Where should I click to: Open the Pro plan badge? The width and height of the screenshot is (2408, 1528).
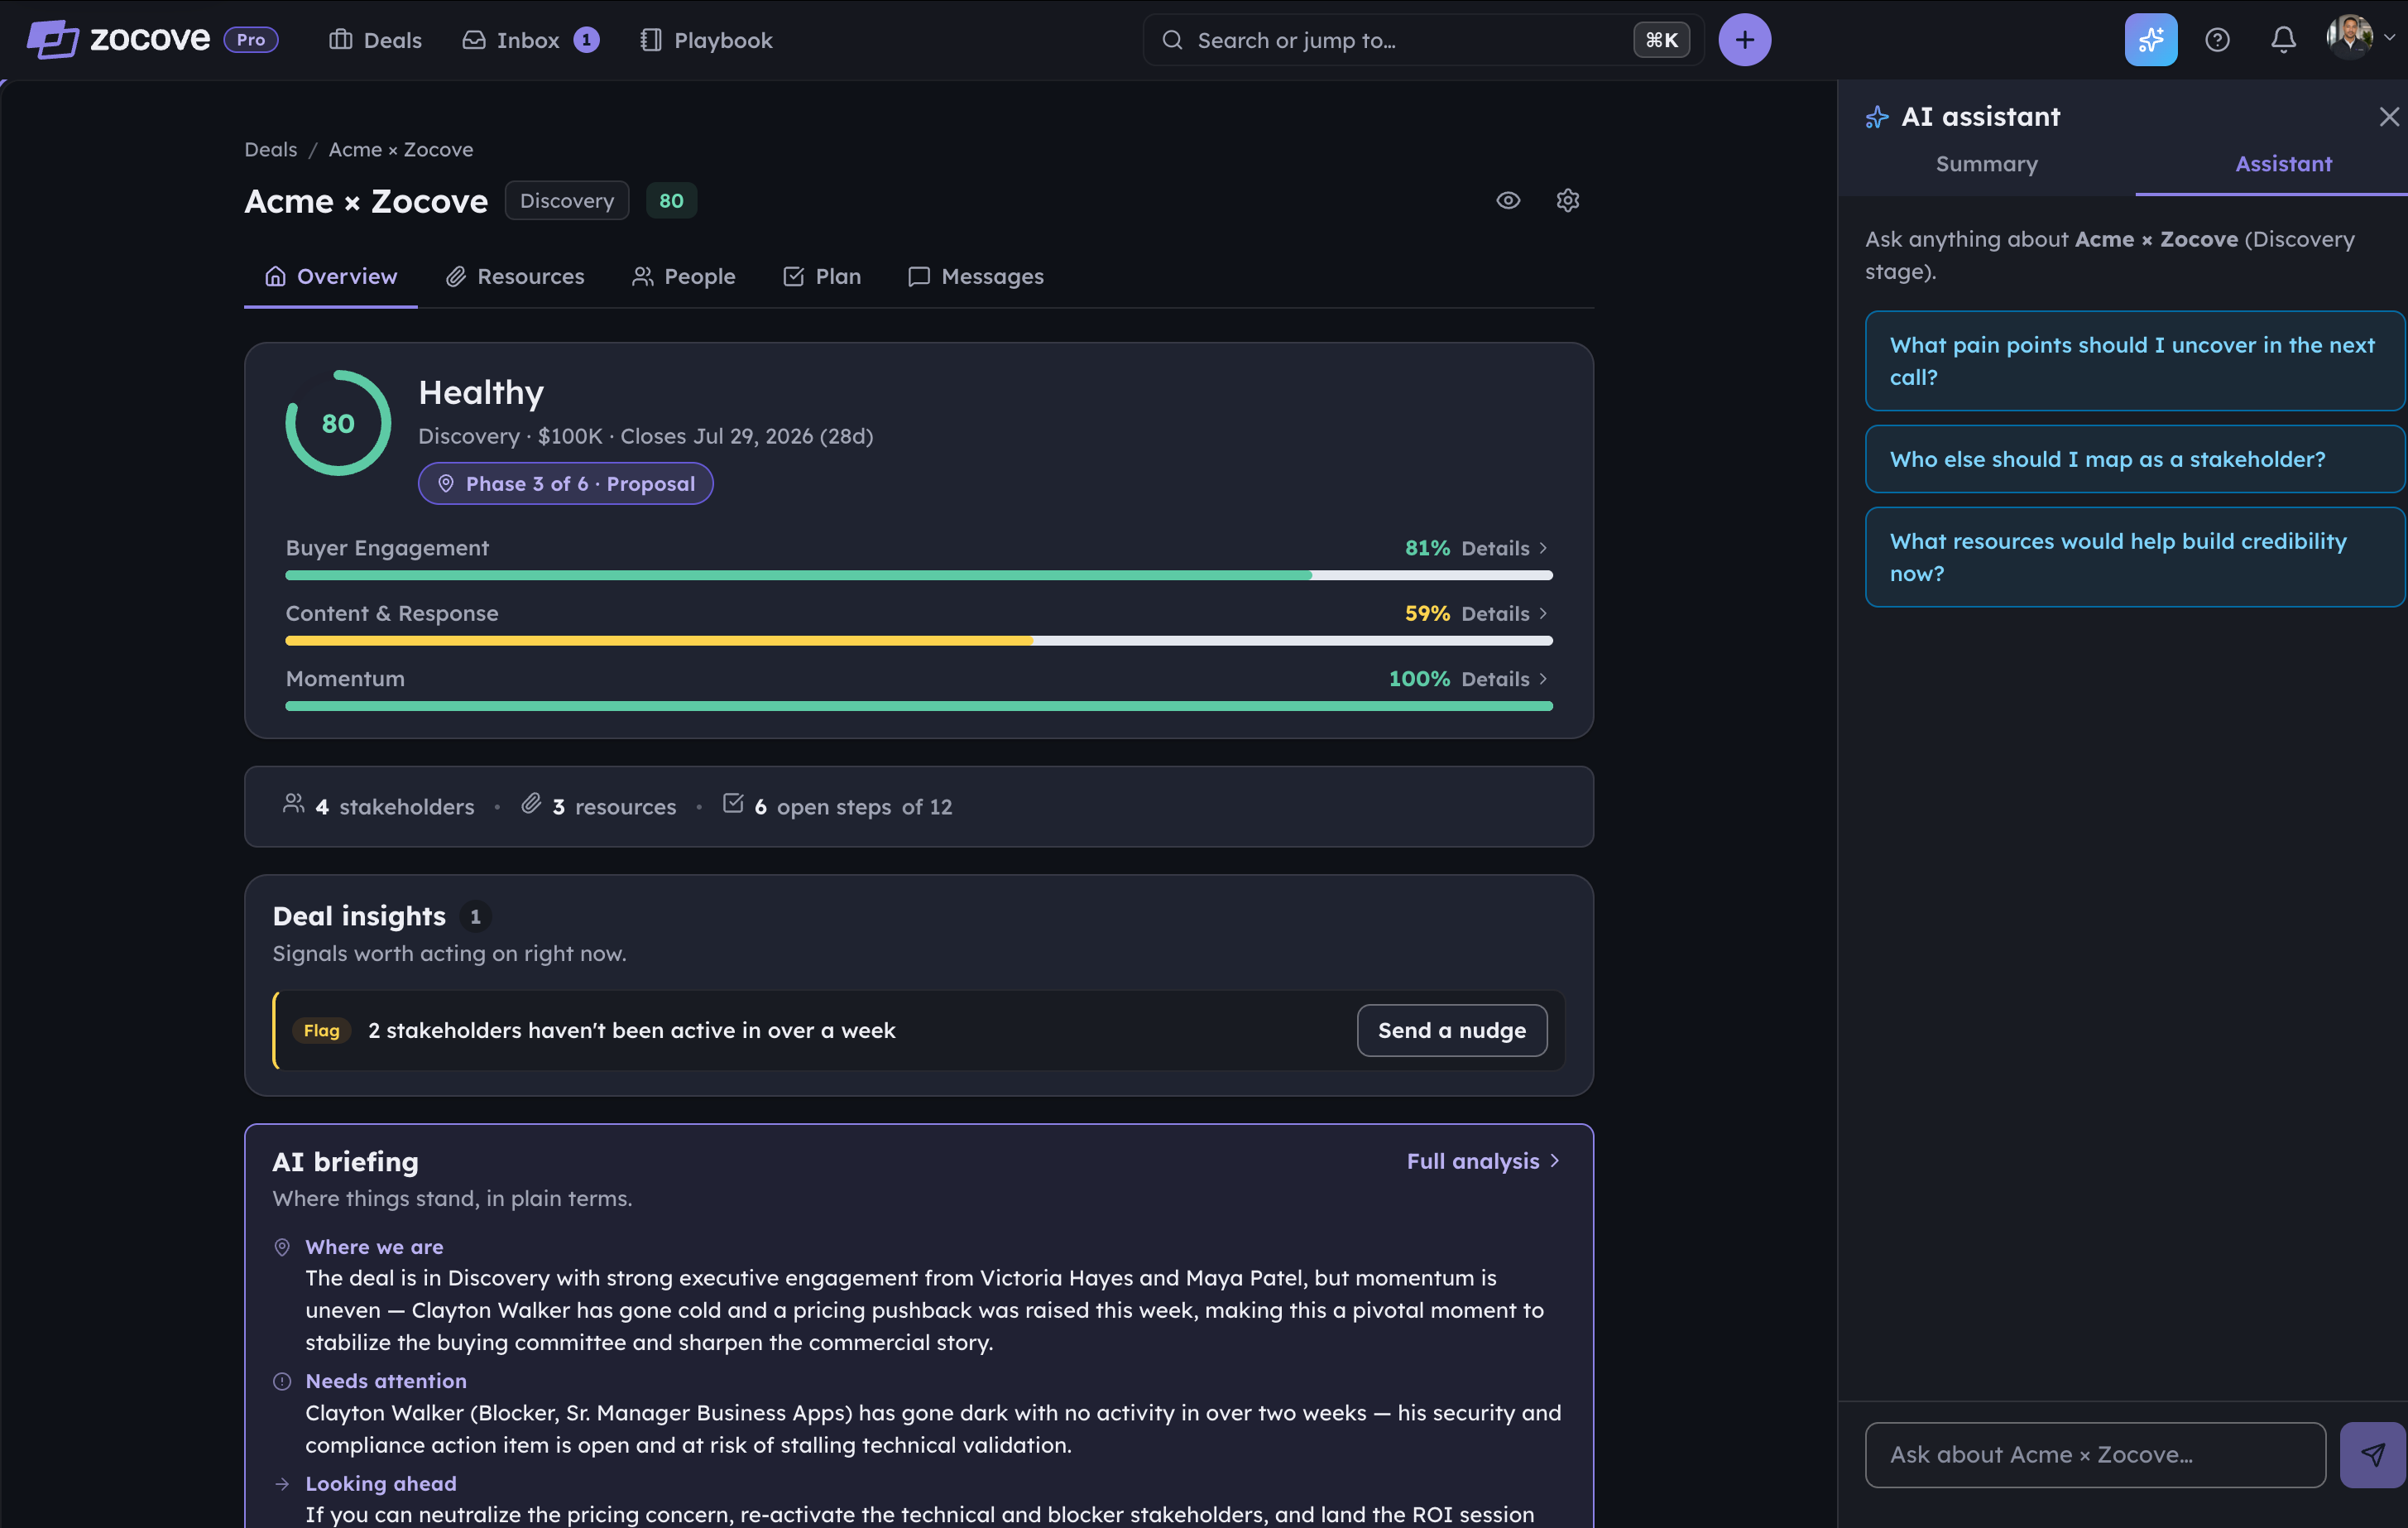(x=251, y=40)
